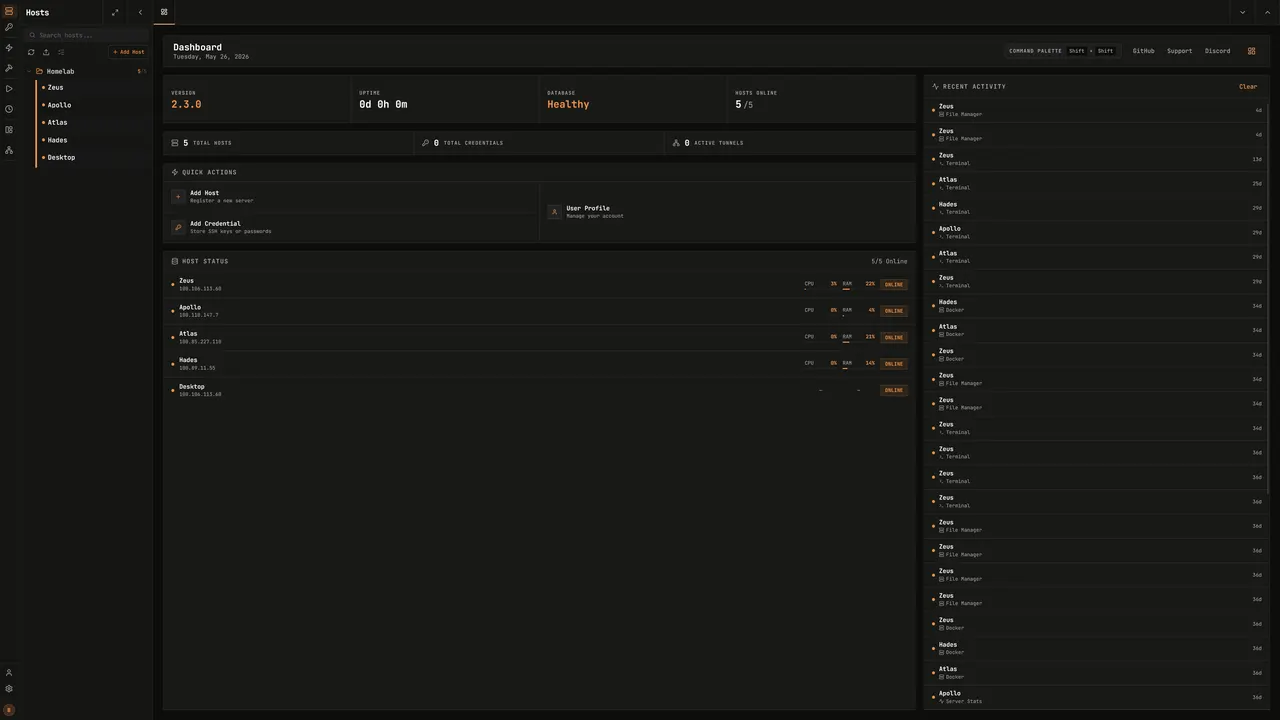This screenshot has height=720, width=1280.
Task: Open the Desktop row in Host Status
Action: (539, 390)
